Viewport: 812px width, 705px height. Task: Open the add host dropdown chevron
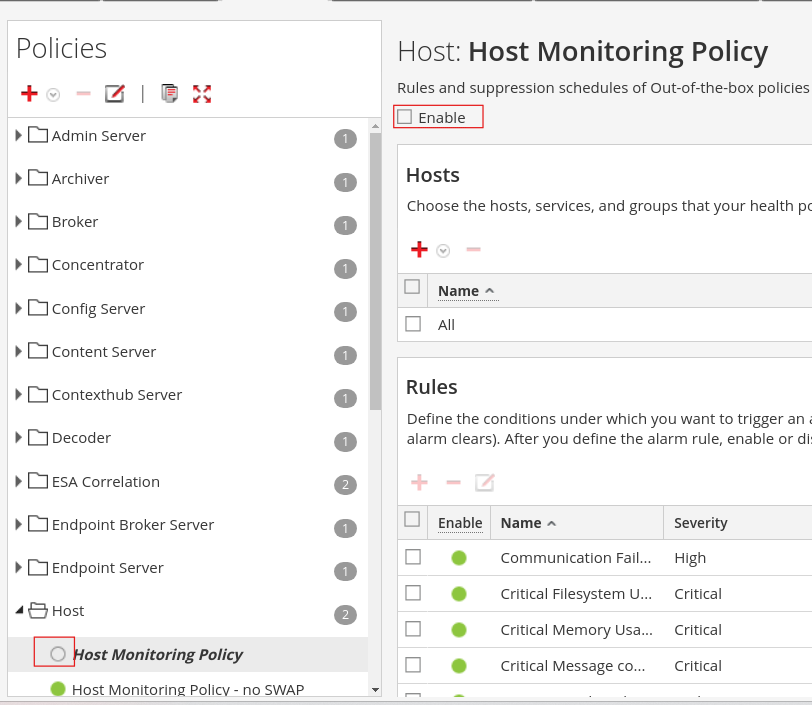[440, 250]
